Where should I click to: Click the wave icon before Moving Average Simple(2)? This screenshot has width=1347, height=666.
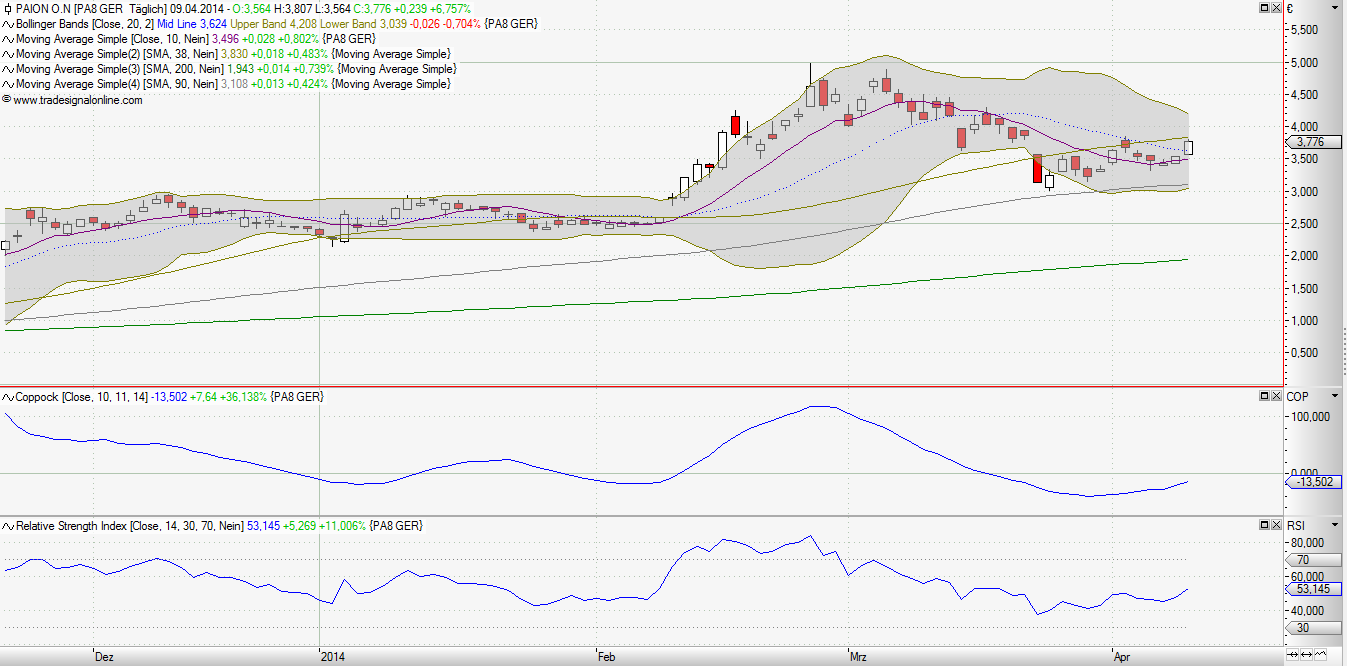point(8,54)
